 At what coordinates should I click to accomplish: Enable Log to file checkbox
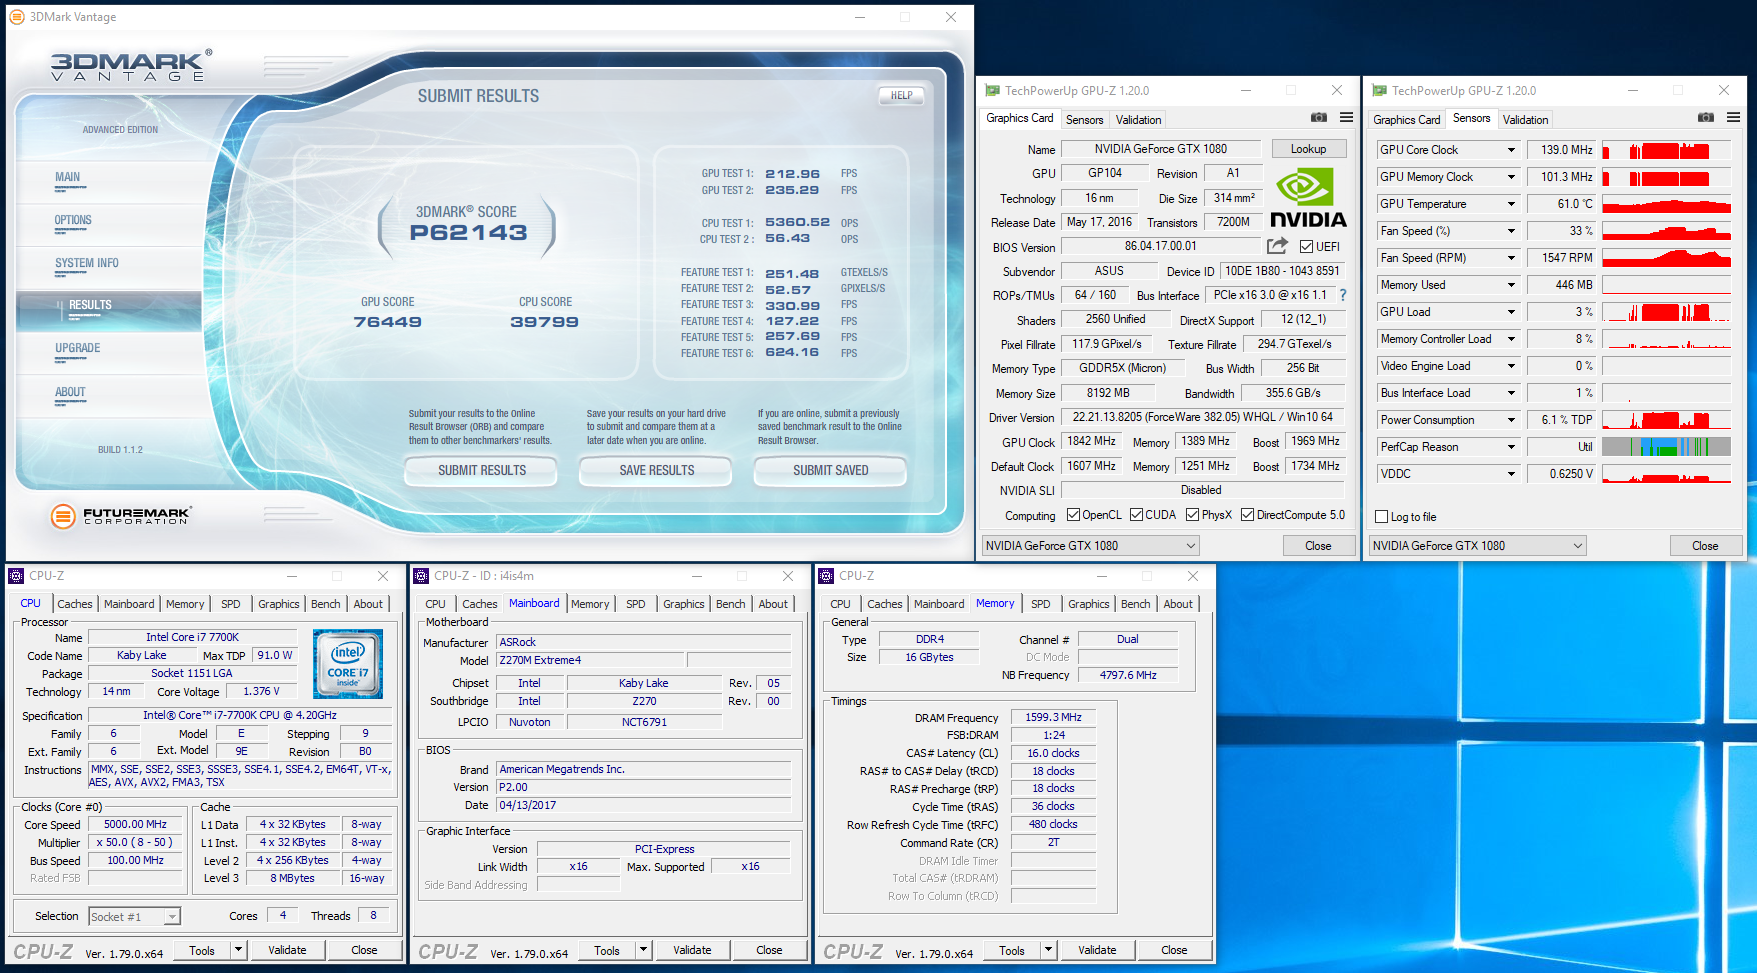1381,517
